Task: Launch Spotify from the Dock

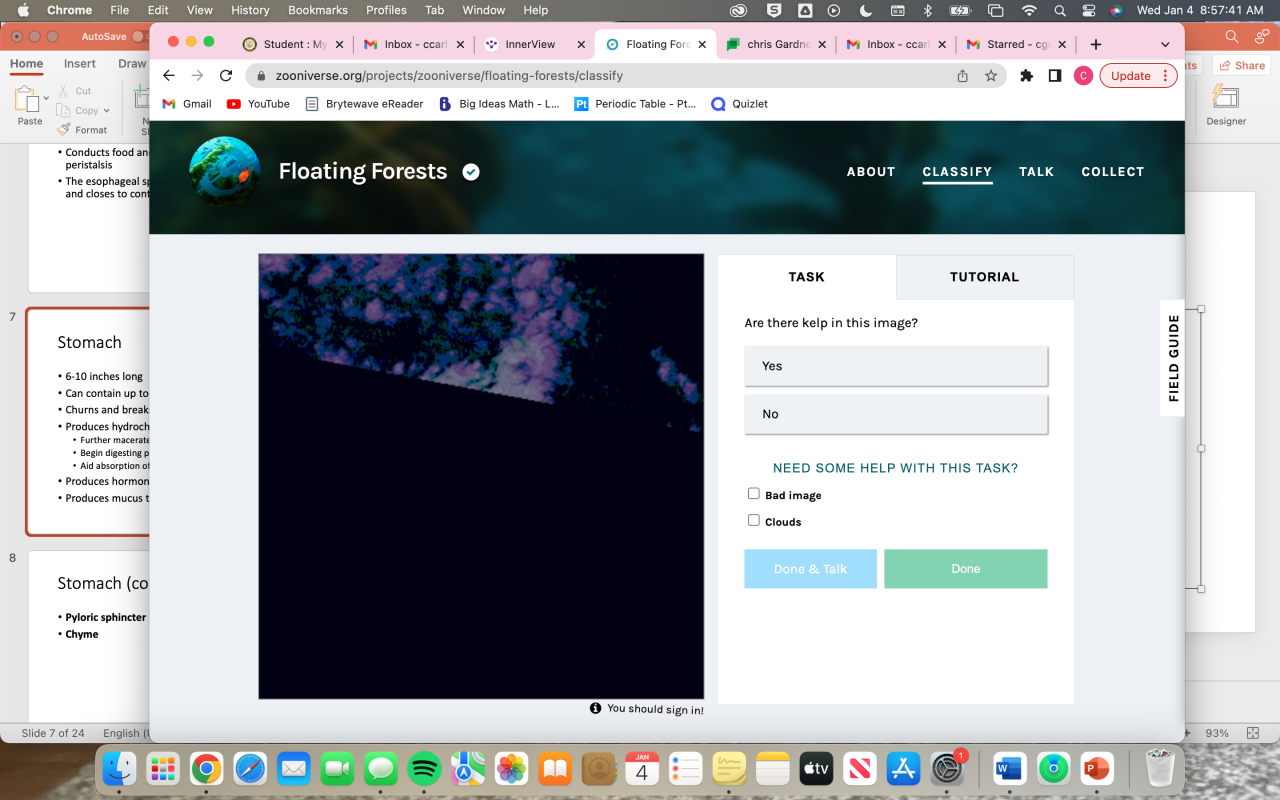Action: tap(425, 769)
